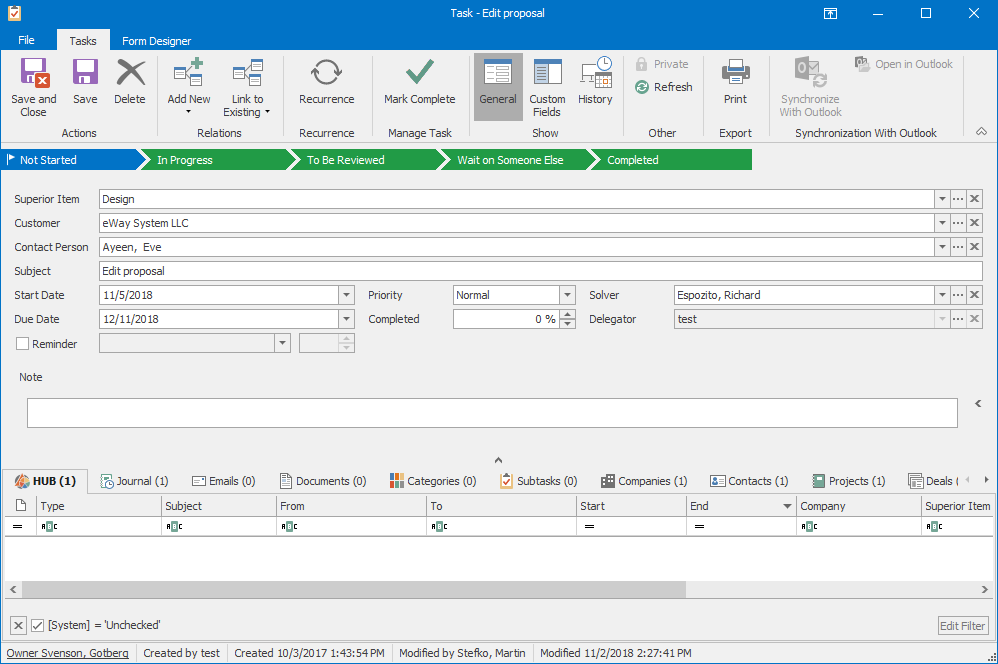998x664 pixels.
Task: Refresh the task data
Action: (x=663, y=87)
